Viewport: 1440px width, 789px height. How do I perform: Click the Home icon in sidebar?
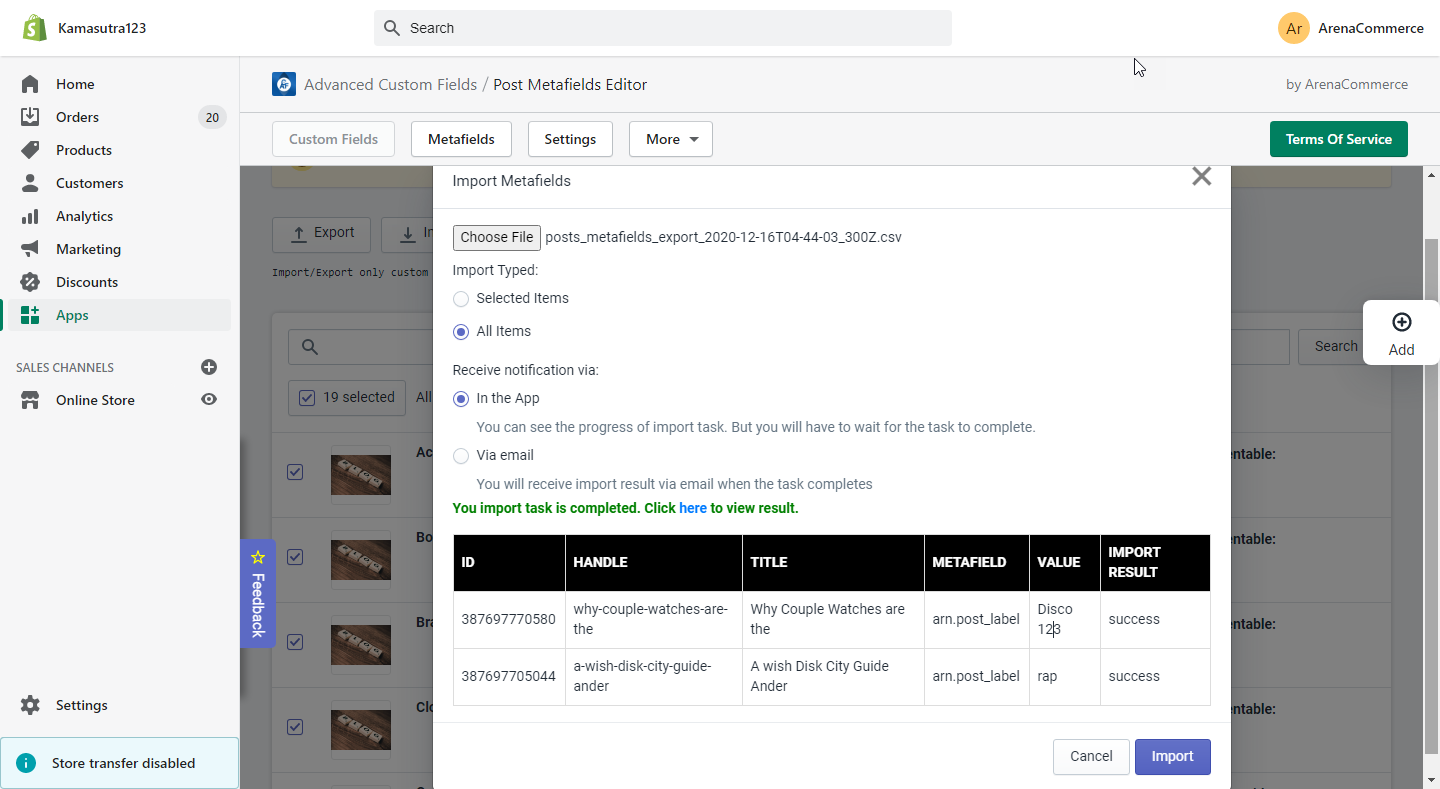pyautogui.click(x=30, y=84)
